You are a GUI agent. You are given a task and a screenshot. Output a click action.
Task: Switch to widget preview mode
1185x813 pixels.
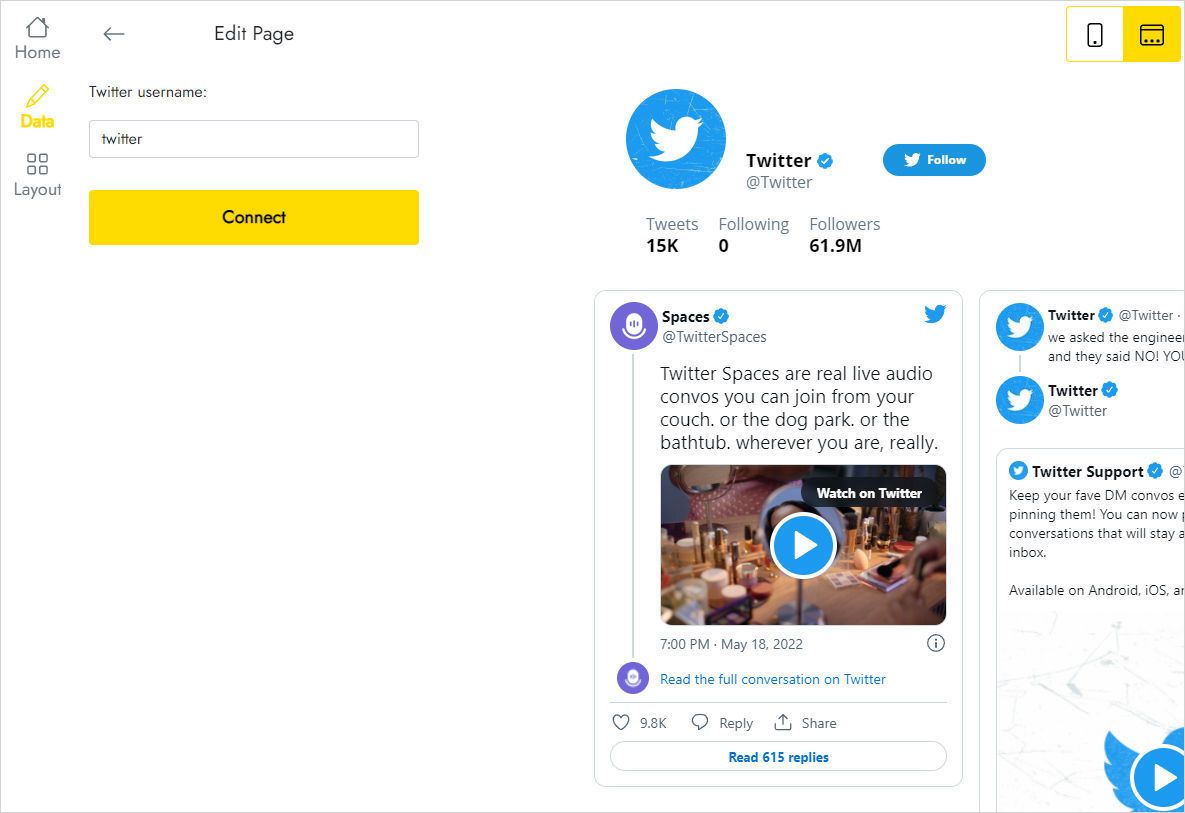point(1152,33)
